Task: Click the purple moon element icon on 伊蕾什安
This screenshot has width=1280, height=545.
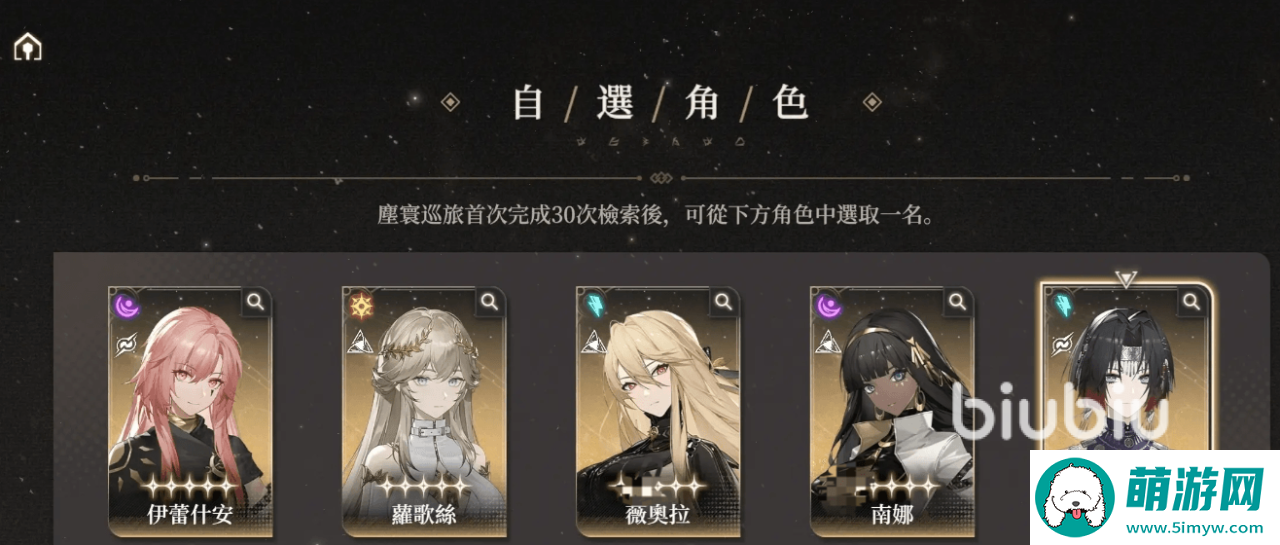Action: pos(124,304)
